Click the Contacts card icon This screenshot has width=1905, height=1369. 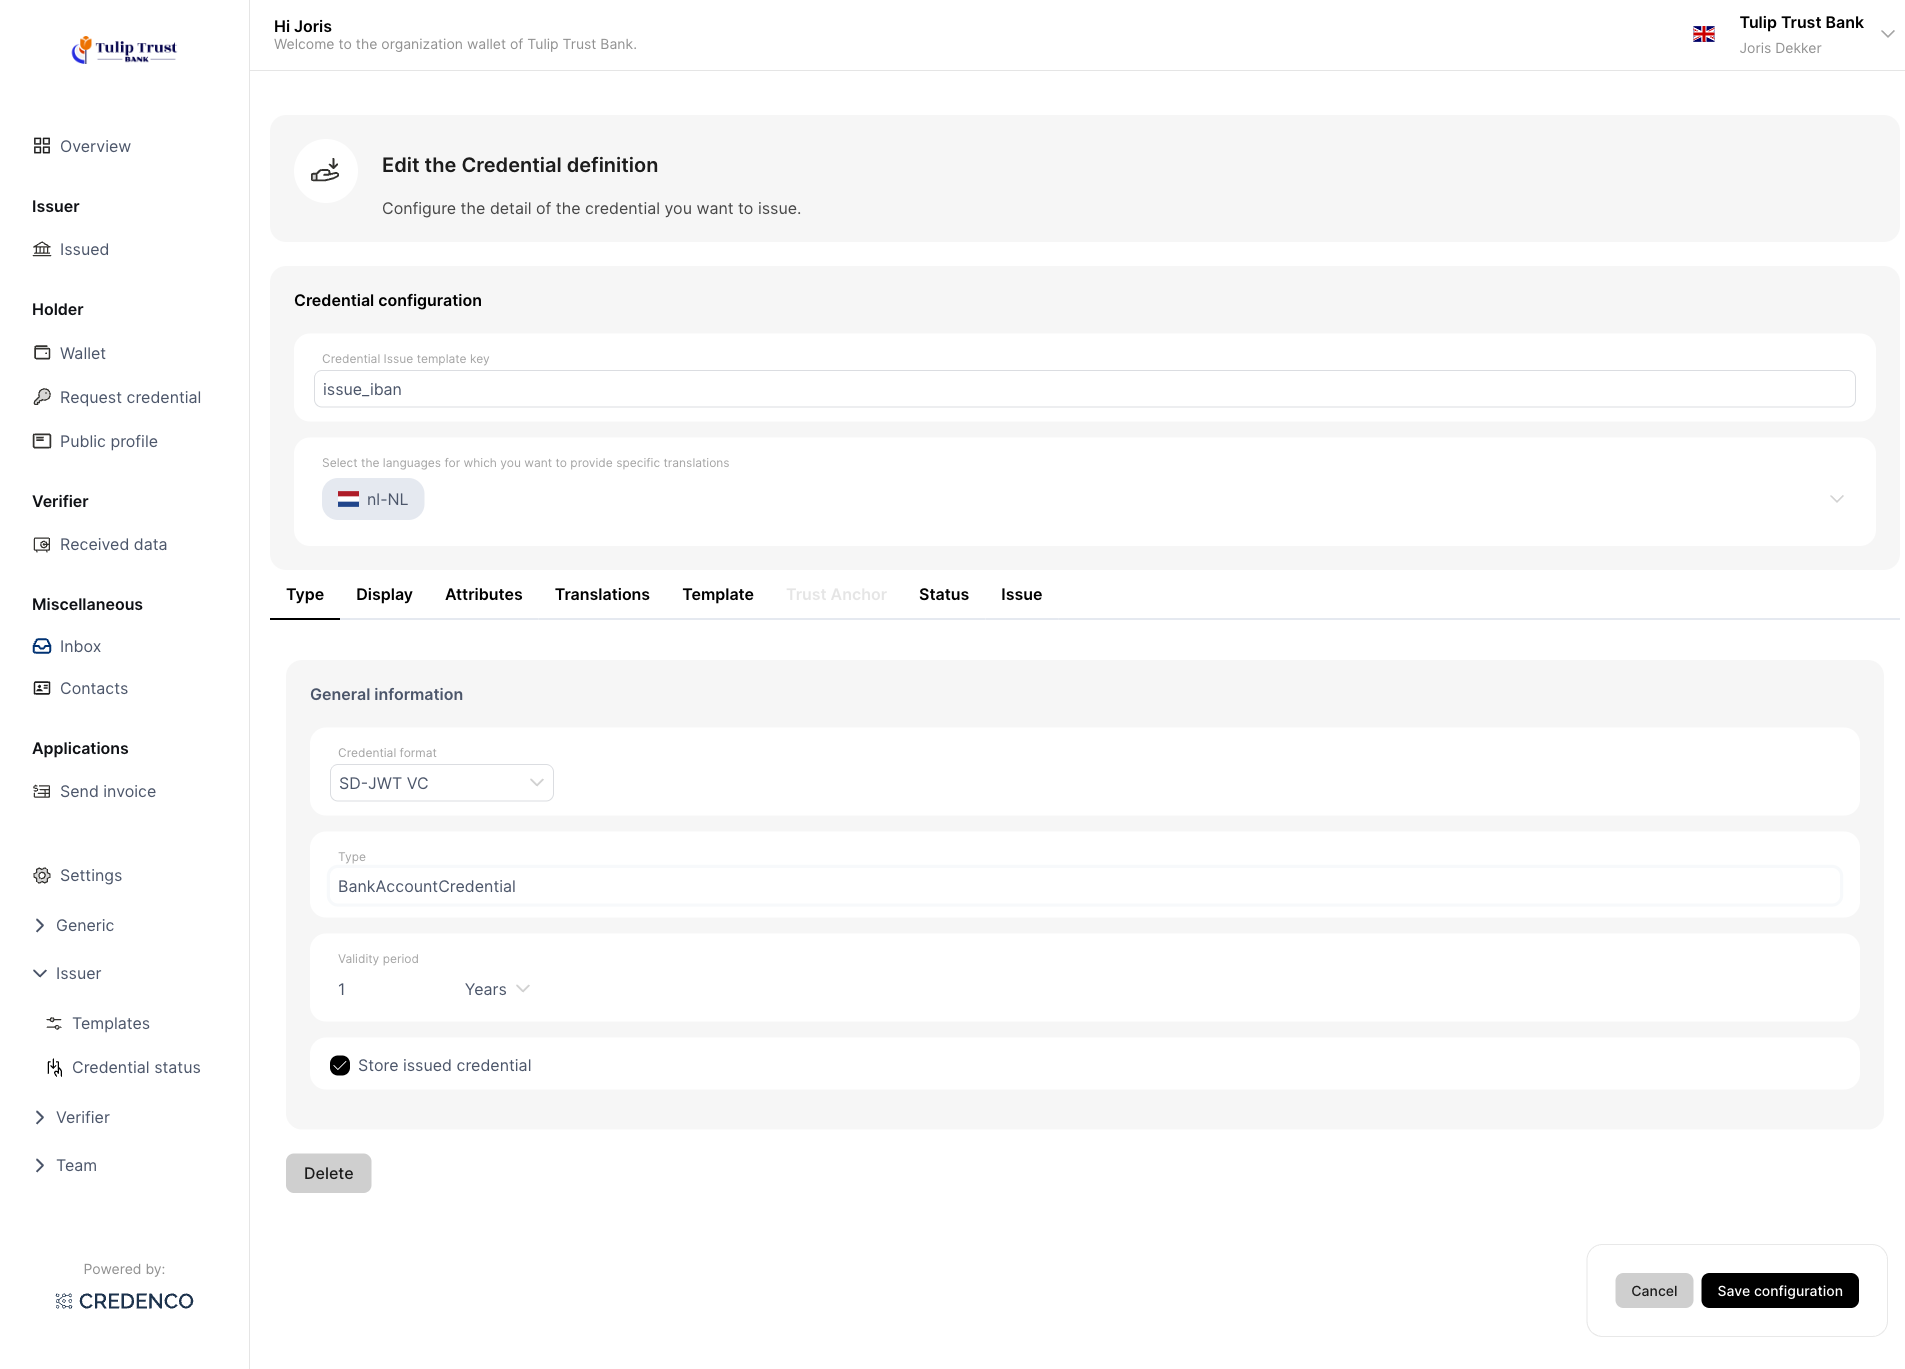point(41,688)
